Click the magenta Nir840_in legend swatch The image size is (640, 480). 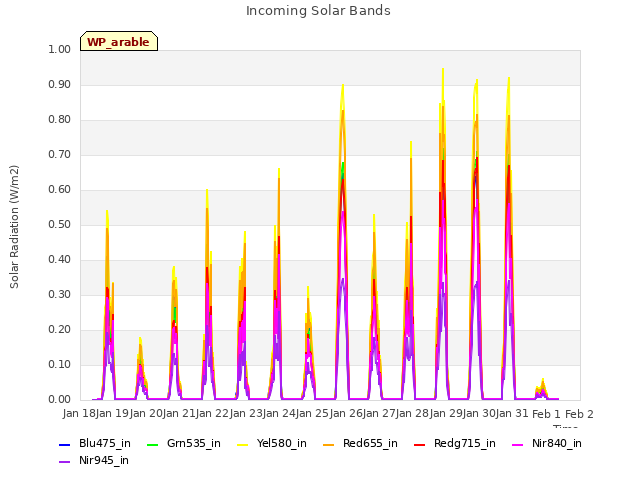click(518, 444)
